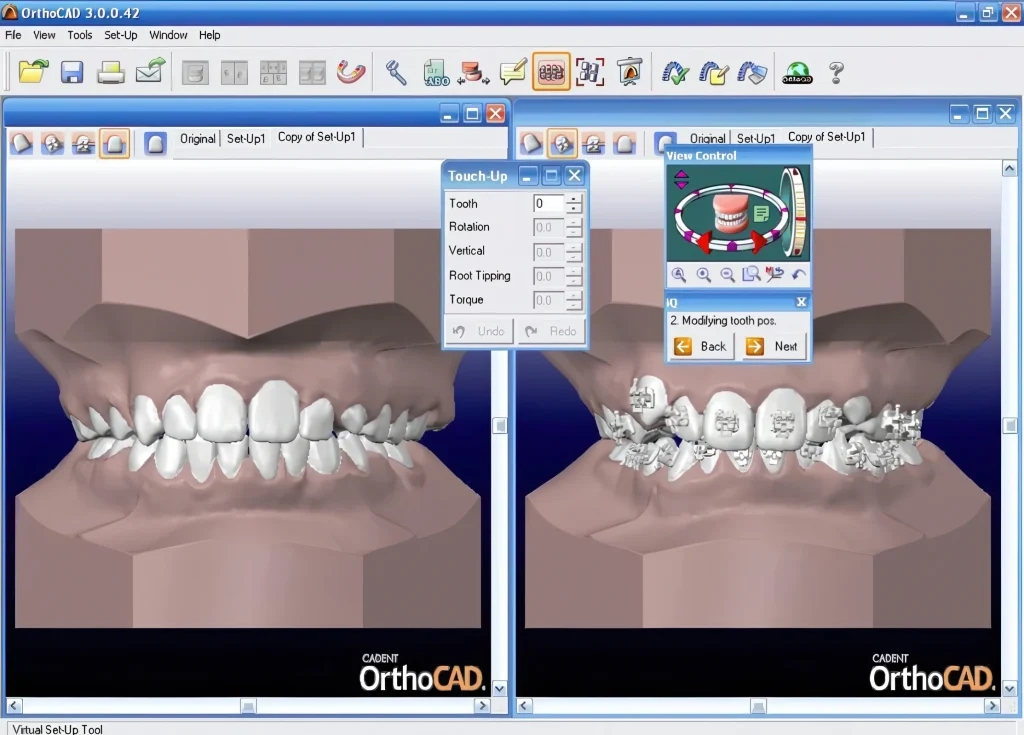Image resolution: width=1024 pixels, height=735 pixels.
Task: Open the File menu
Action: pyautogui.click(x=13, y=35)
